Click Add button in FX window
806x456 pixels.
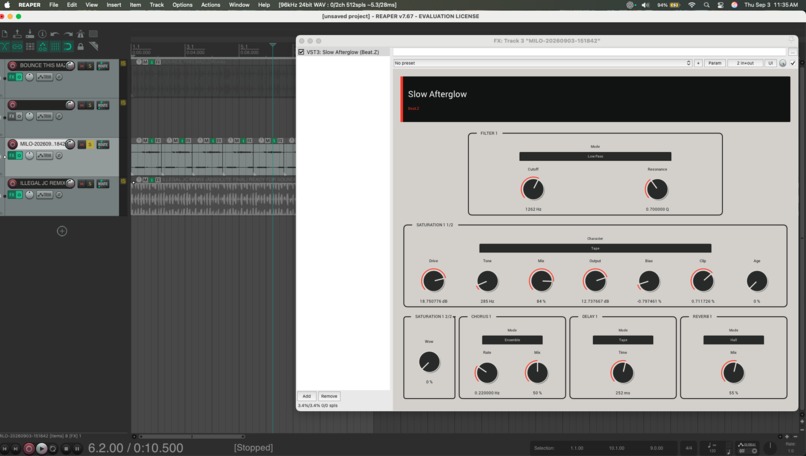click(x=306, y=396)
